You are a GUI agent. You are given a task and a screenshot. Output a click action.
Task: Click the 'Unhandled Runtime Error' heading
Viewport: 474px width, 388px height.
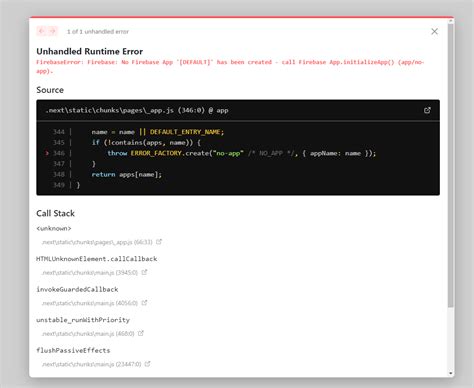point(90,51)
